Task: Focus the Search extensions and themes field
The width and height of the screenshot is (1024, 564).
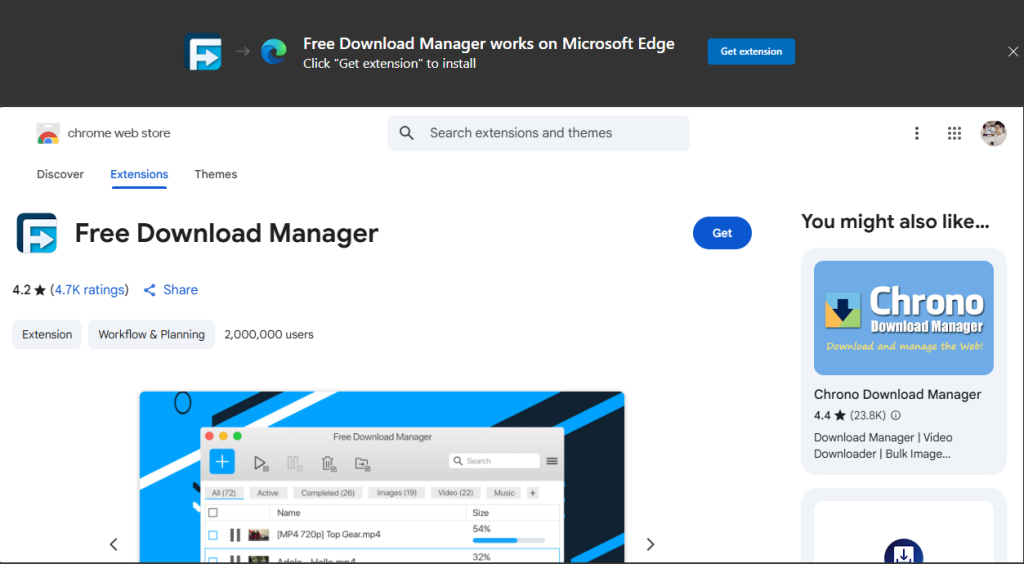Action: [x=538, y=133]
